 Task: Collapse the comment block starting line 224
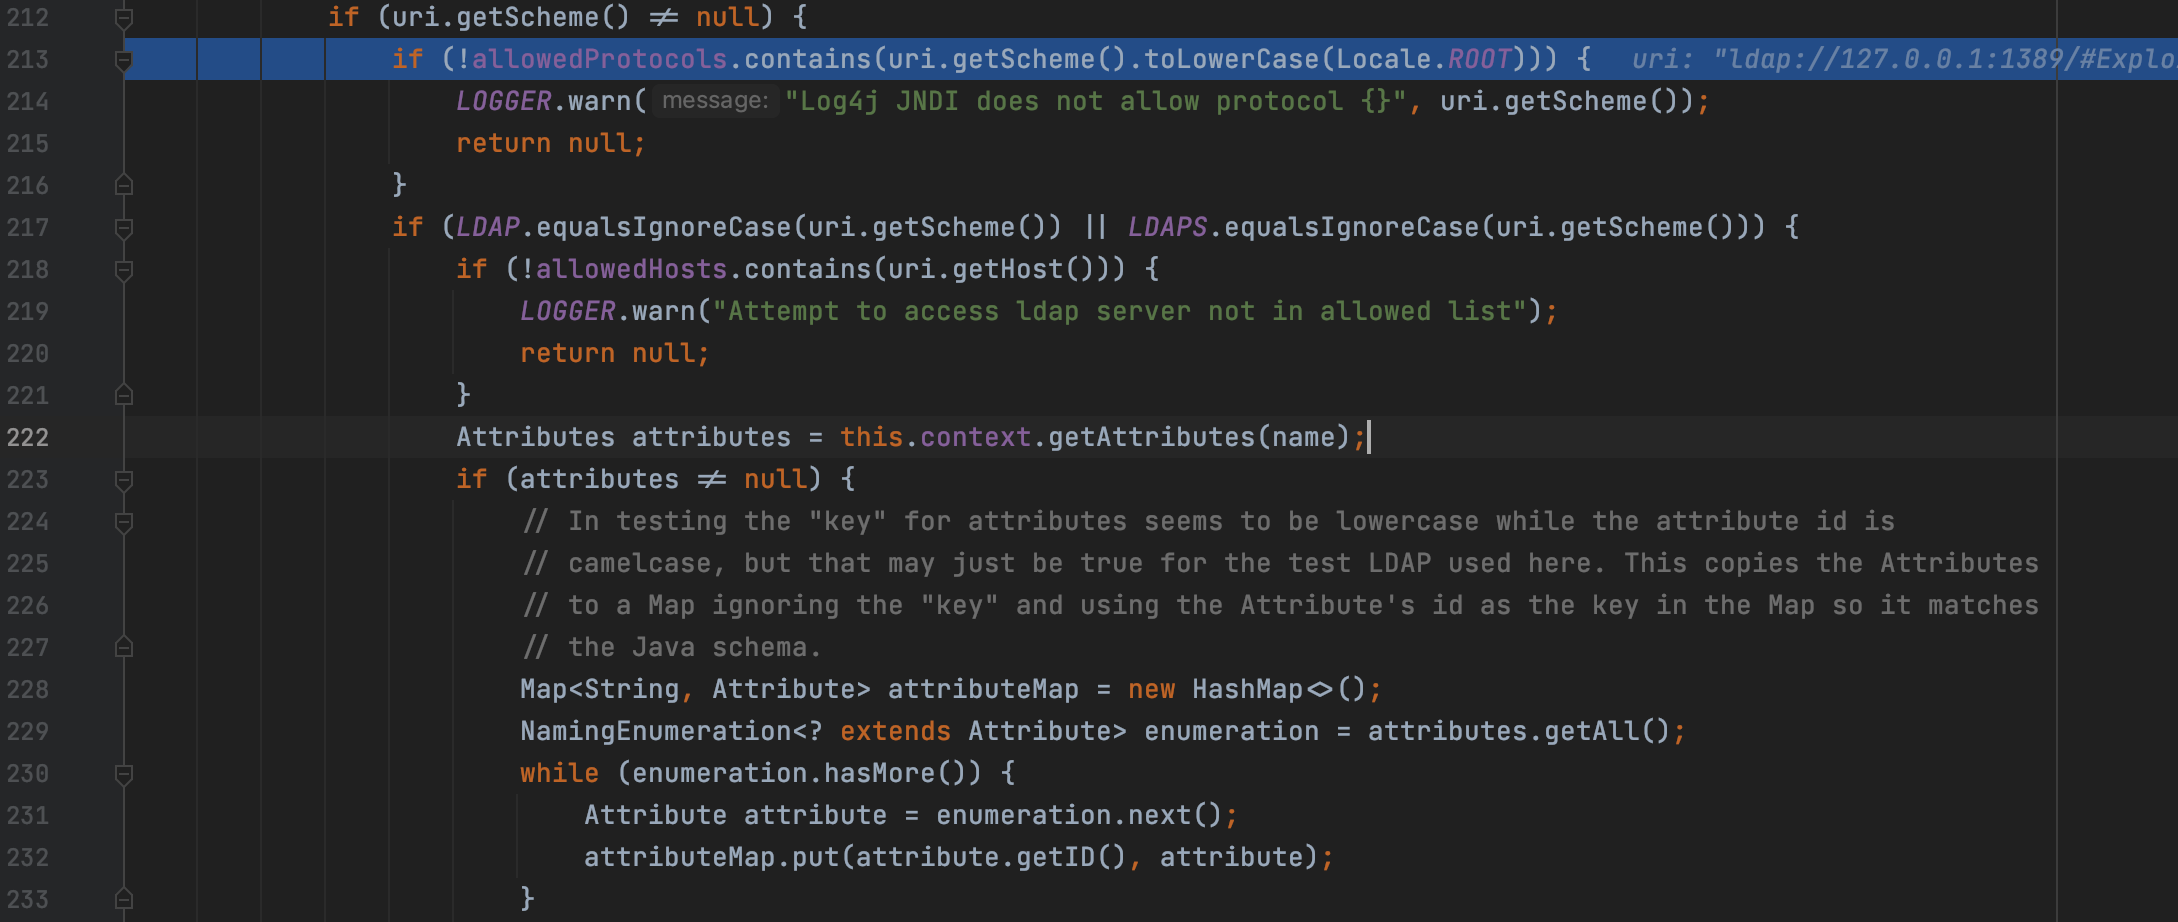tap(124, 522)
